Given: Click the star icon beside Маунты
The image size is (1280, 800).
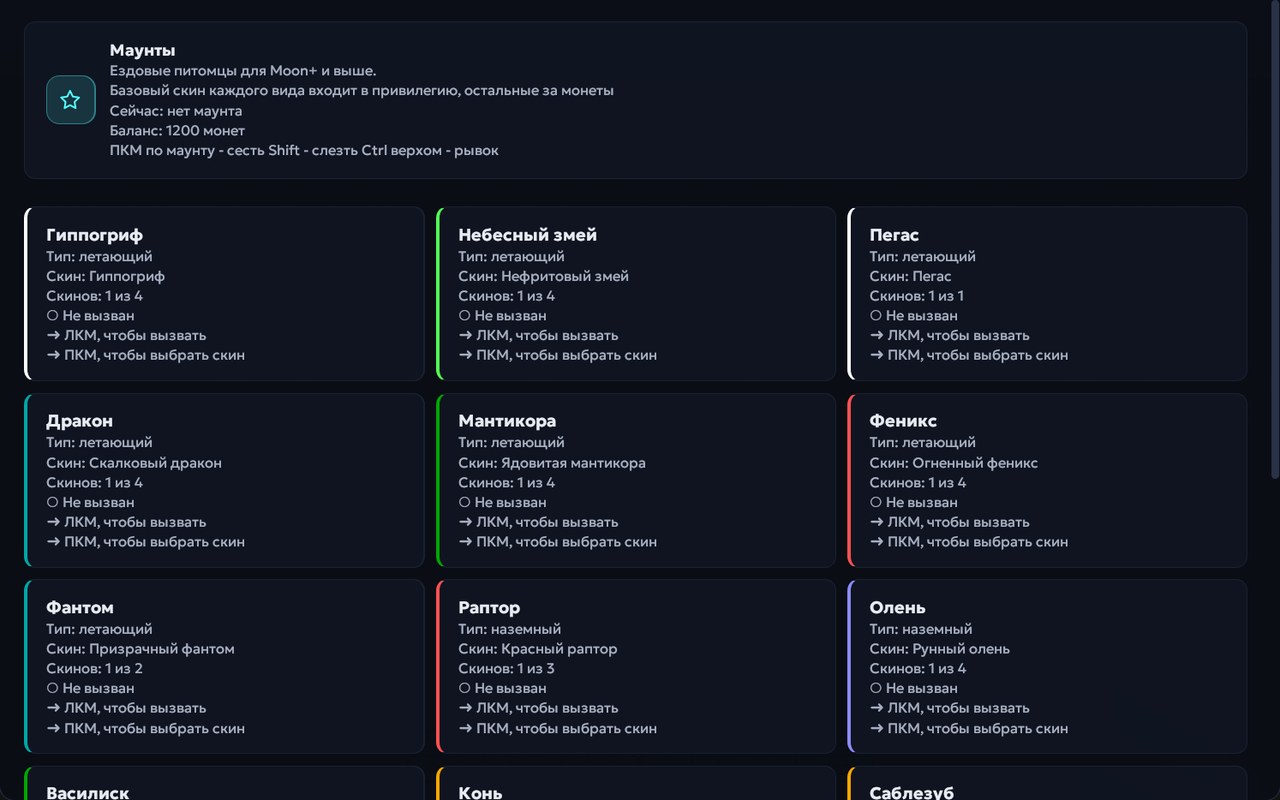Looking at the screenshot, I should coord(70,100).
